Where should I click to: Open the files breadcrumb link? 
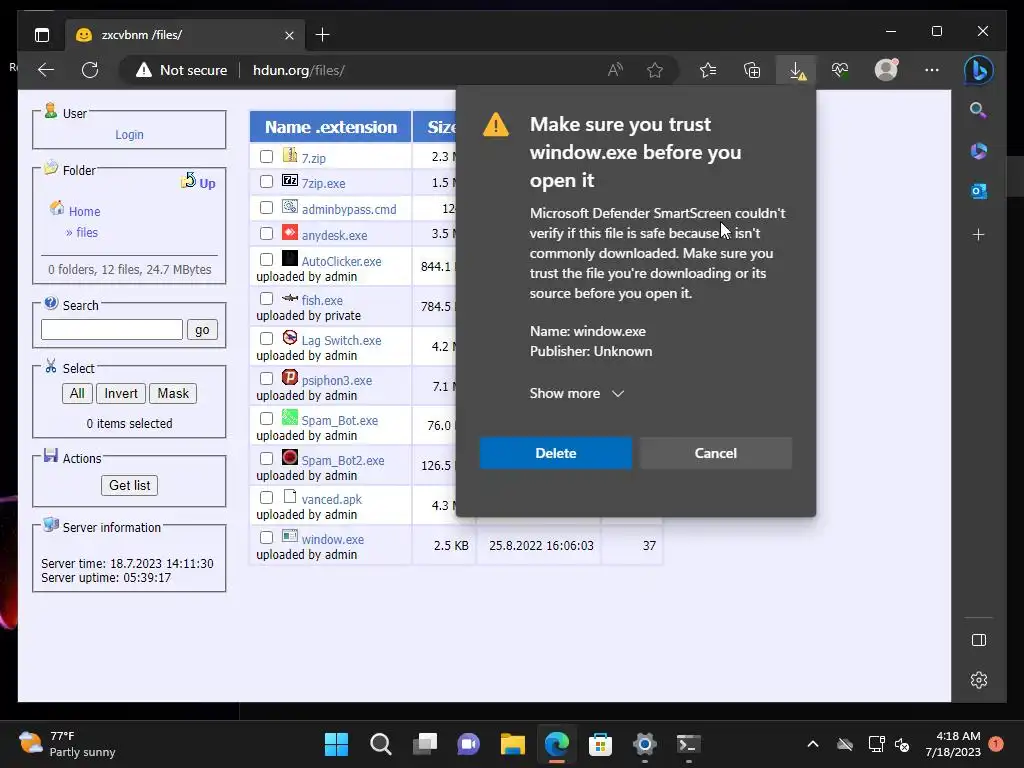pyautogui.click(x=86, y=232)
